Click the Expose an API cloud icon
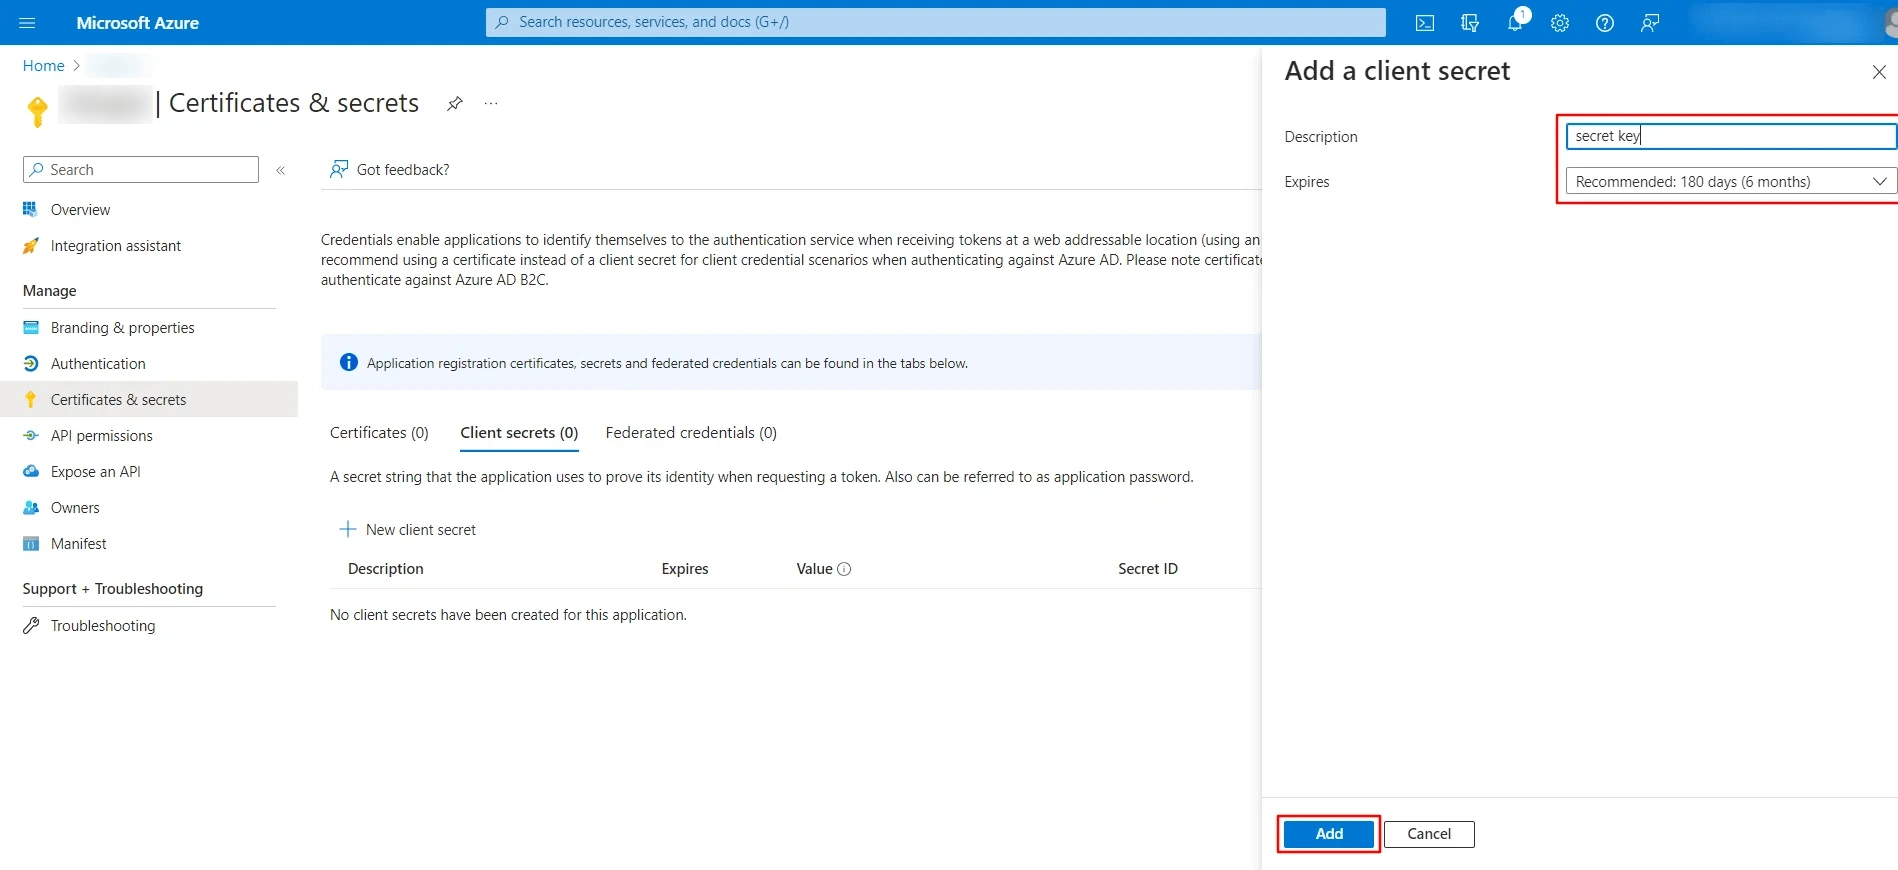The image size is (1898, 870). (x=30, y=472)
